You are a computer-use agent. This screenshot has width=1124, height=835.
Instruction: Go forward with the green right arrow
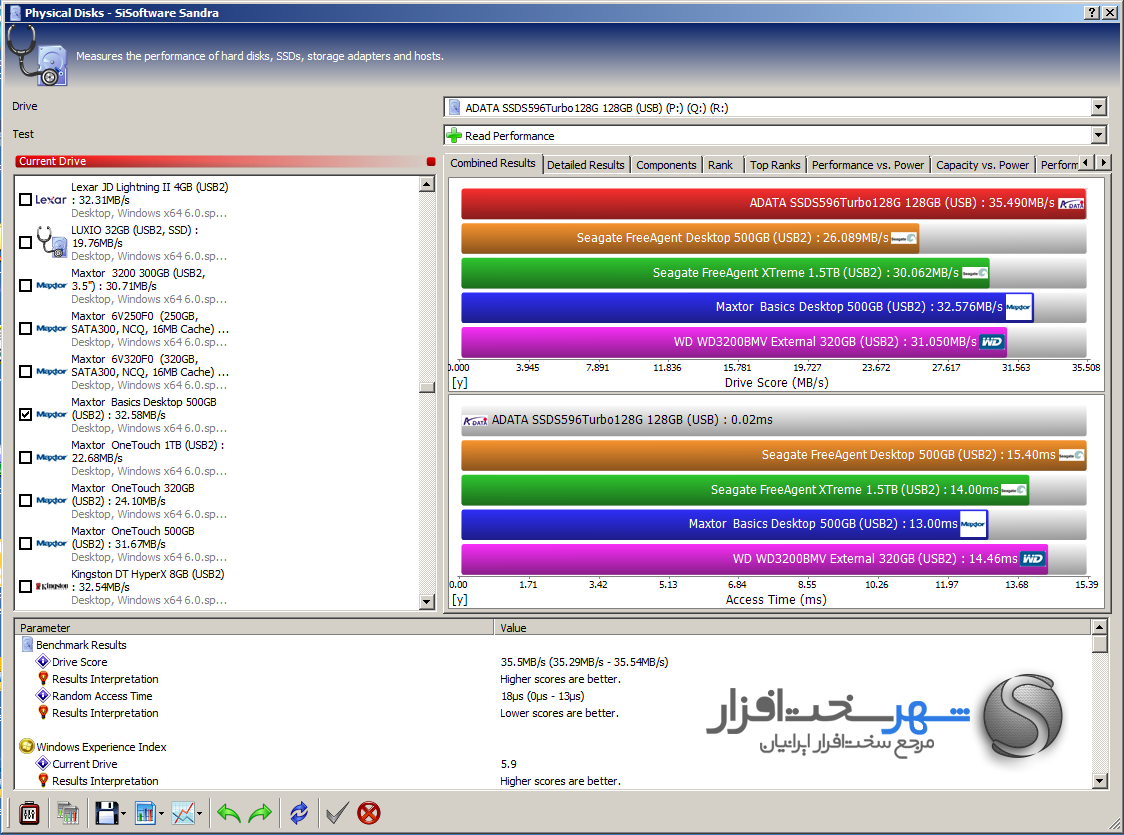click(260, 813)
